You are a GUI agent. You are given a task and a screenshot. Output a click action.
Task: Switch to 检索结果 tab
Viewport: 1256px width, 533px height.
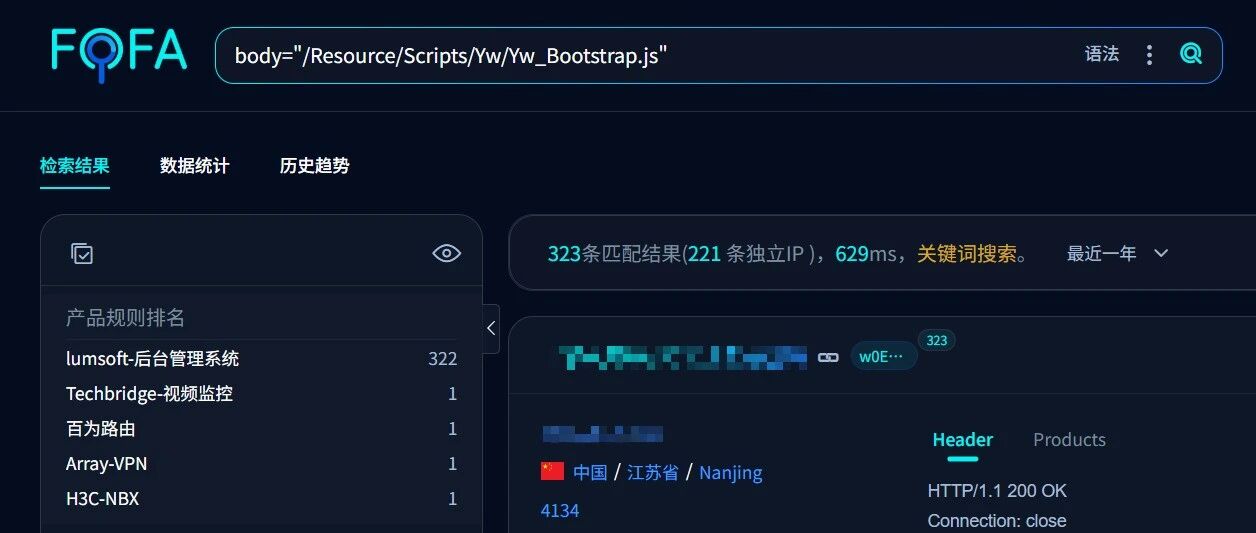click(75, 166)
